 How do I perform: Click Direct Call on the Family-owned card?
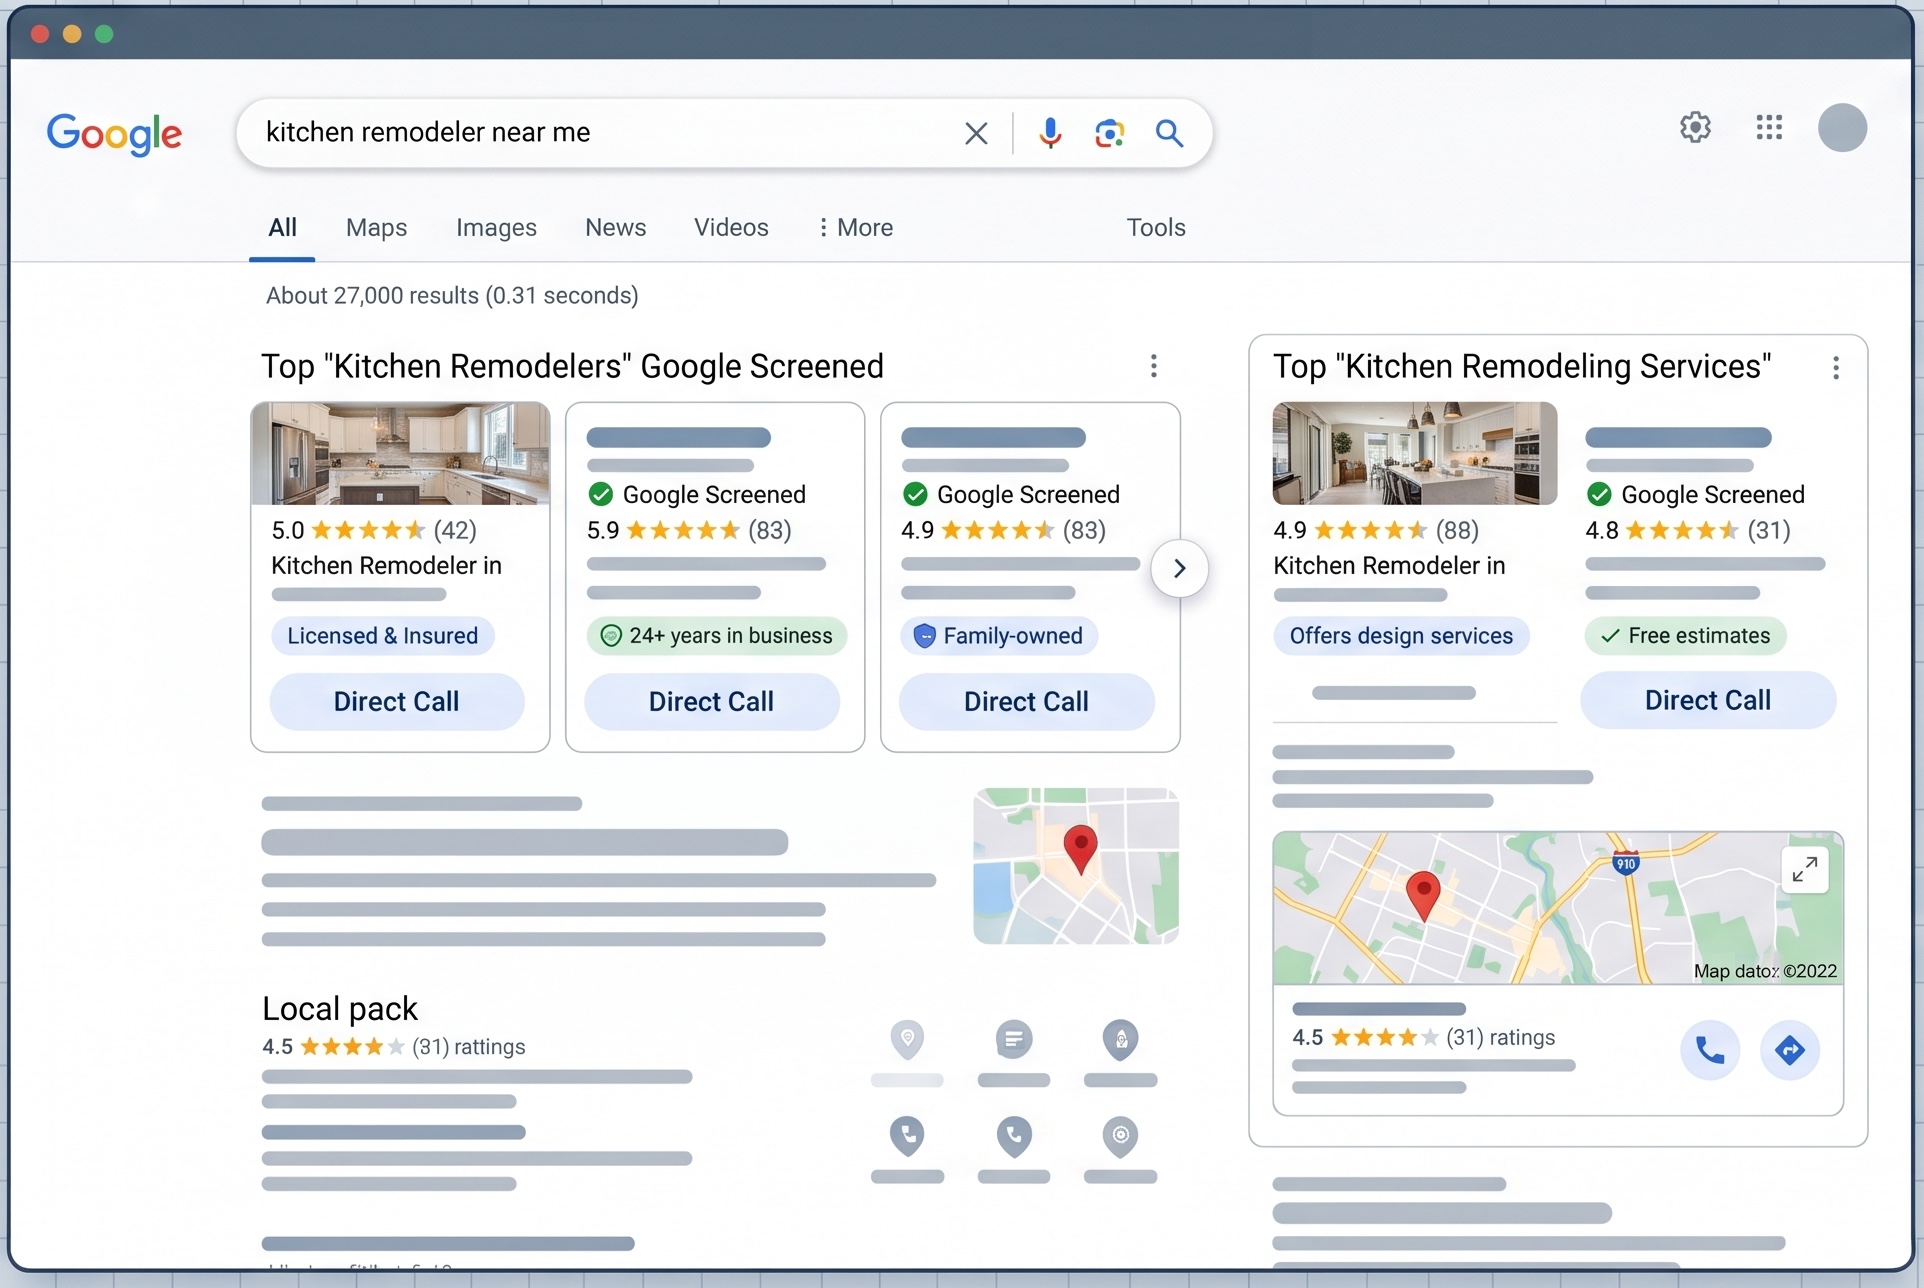(x=1027, y=702)
